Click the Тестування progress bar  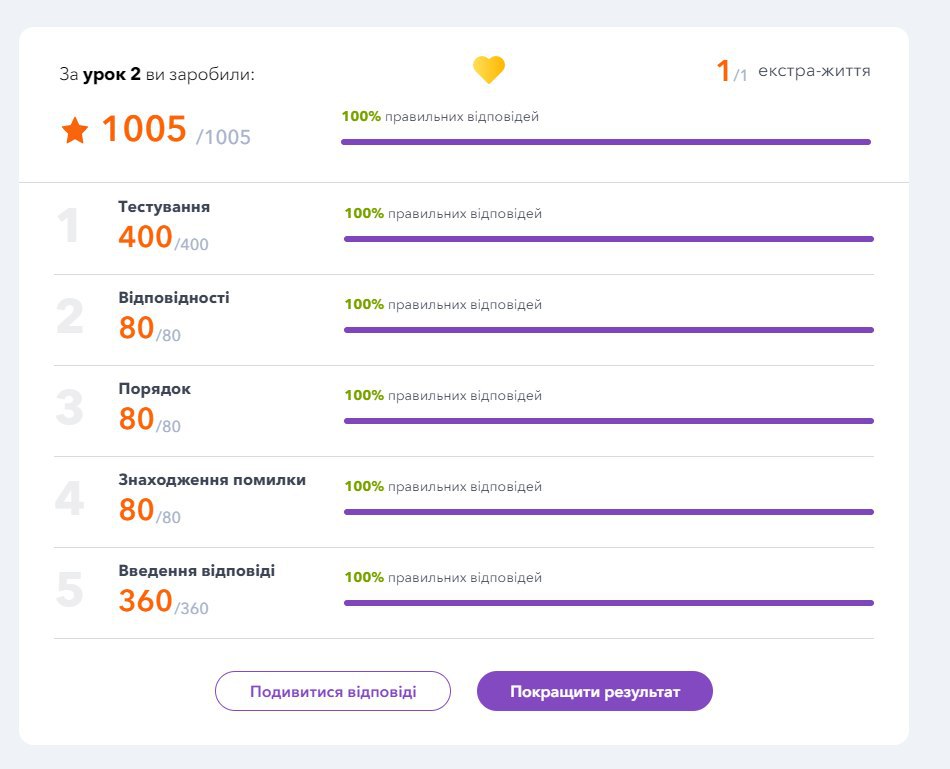pos(608,239)
